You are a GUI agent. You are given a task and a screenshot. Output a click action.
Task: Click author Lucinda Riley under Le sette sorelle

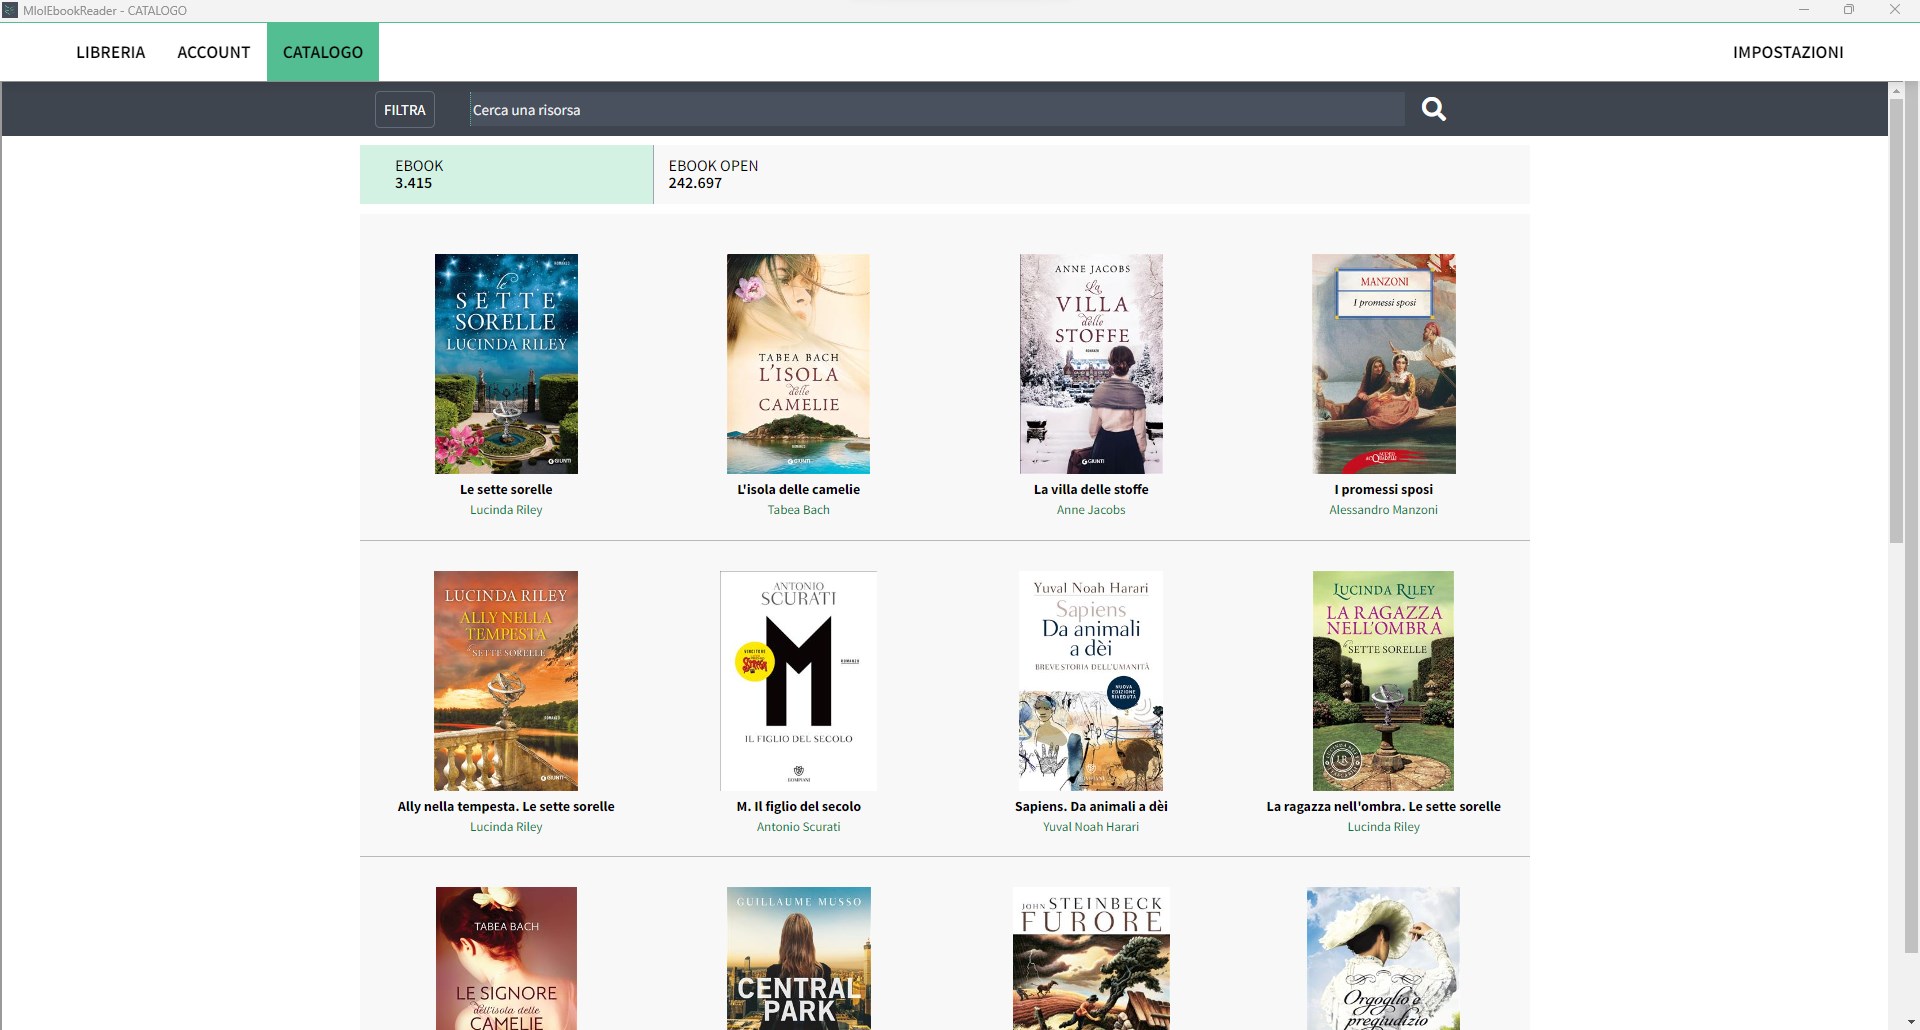(506, 510)
